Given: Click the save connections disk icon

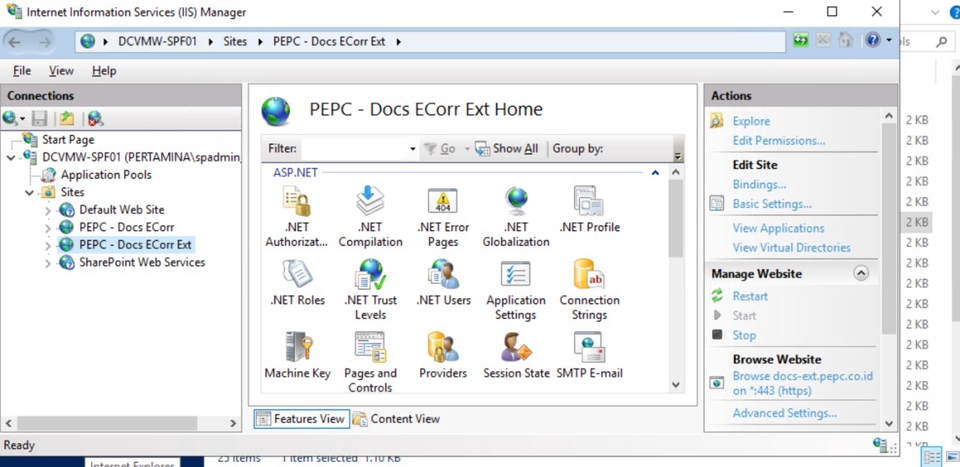Looking at the screenshot, I should tap(40, 118).
